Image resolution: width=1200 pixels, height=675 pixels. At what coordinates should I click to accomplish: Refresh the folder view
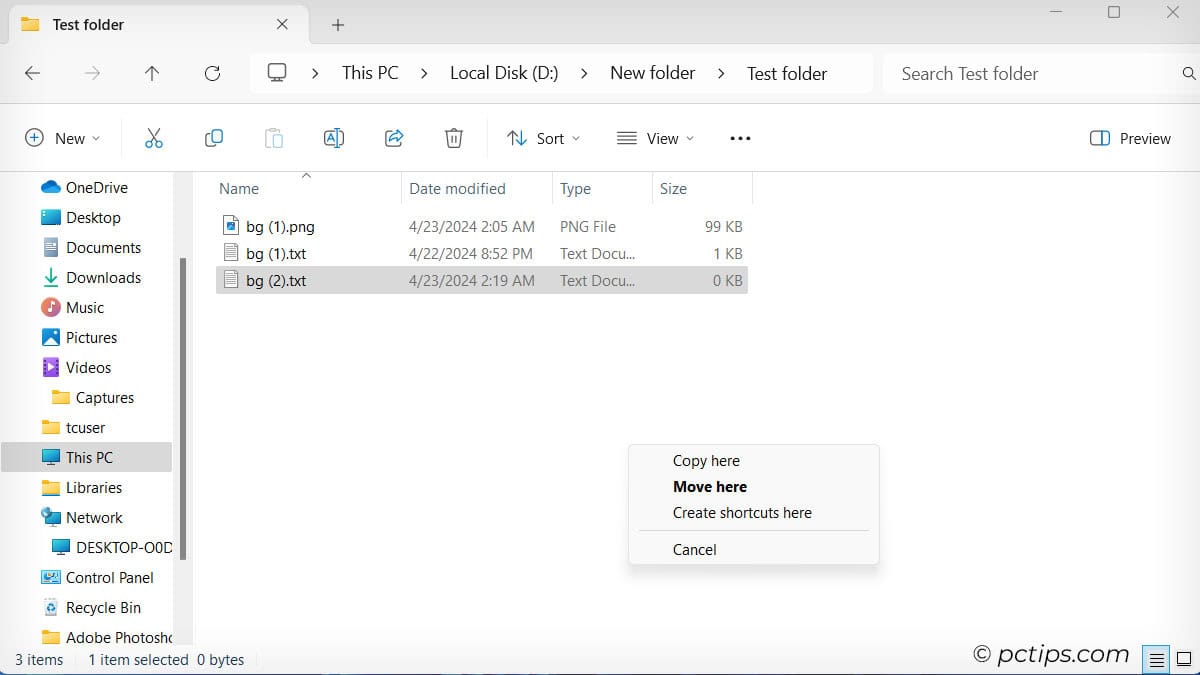pyautogui.click(x=212, y=73)
